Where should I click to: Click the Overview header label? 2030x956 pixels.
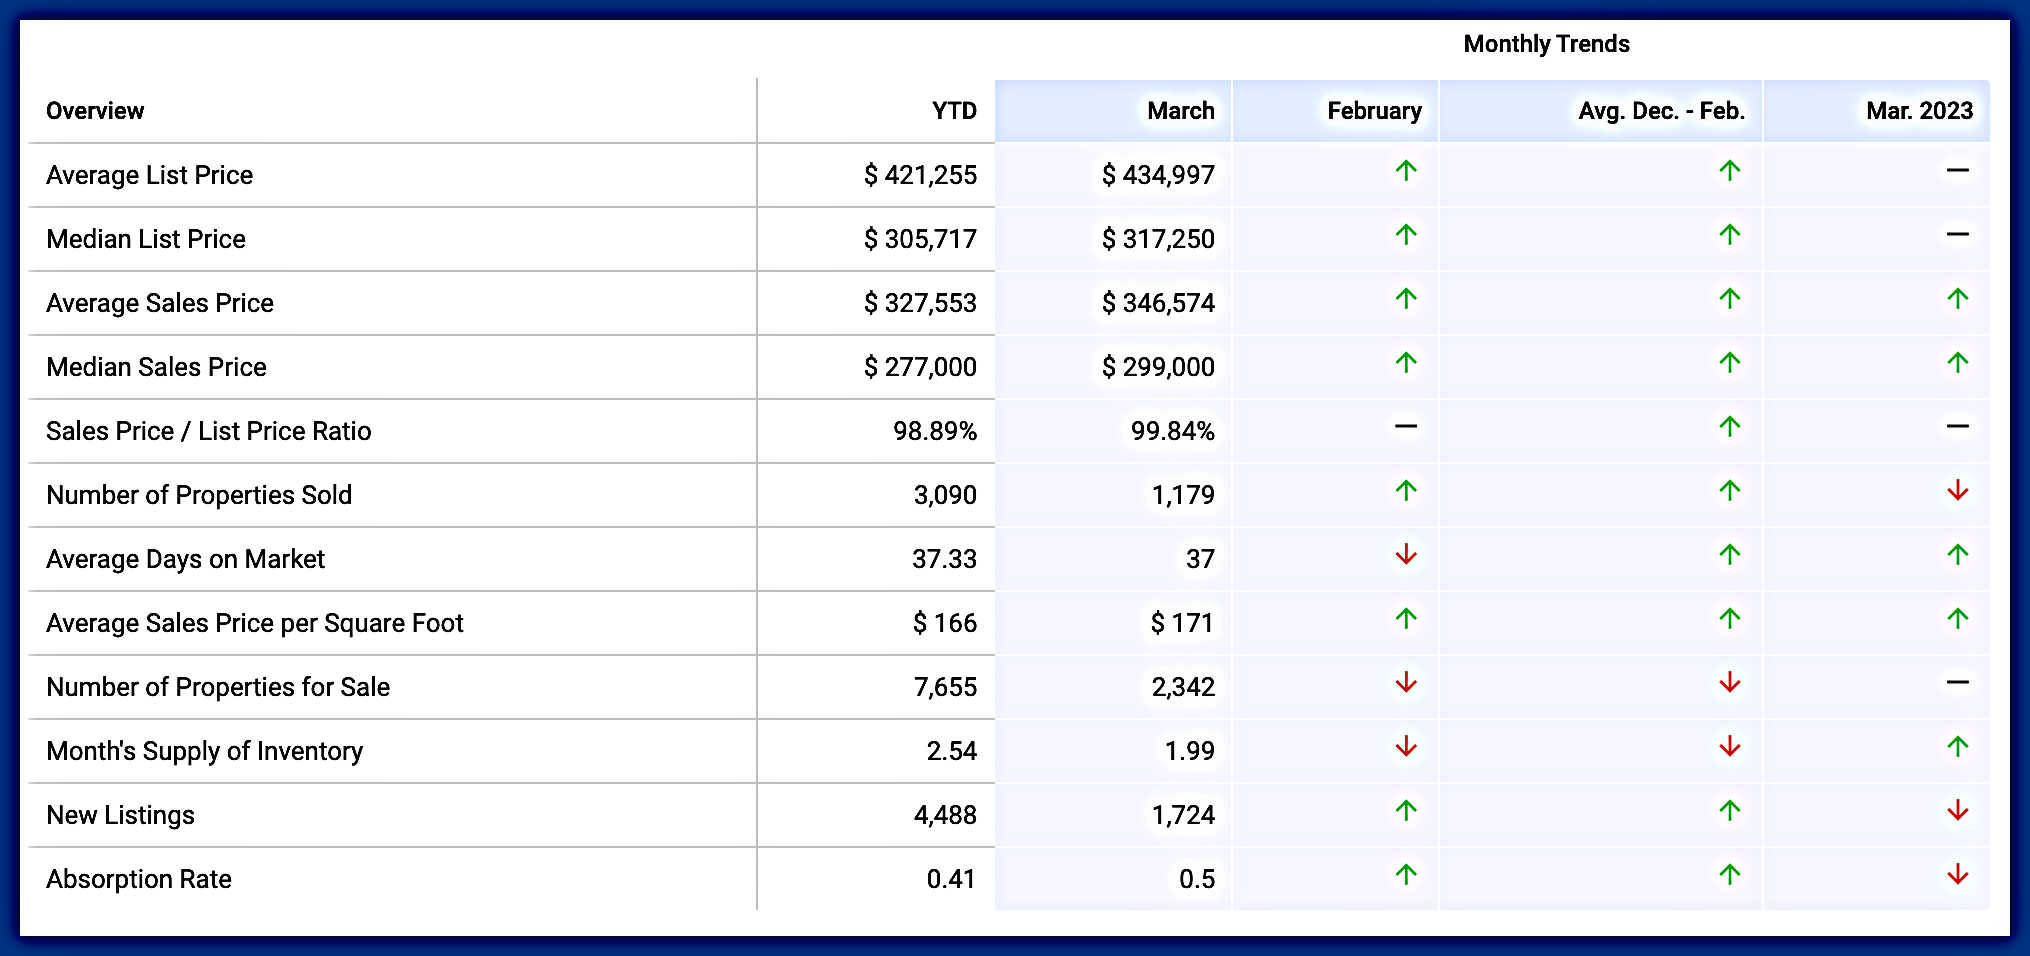95,111
